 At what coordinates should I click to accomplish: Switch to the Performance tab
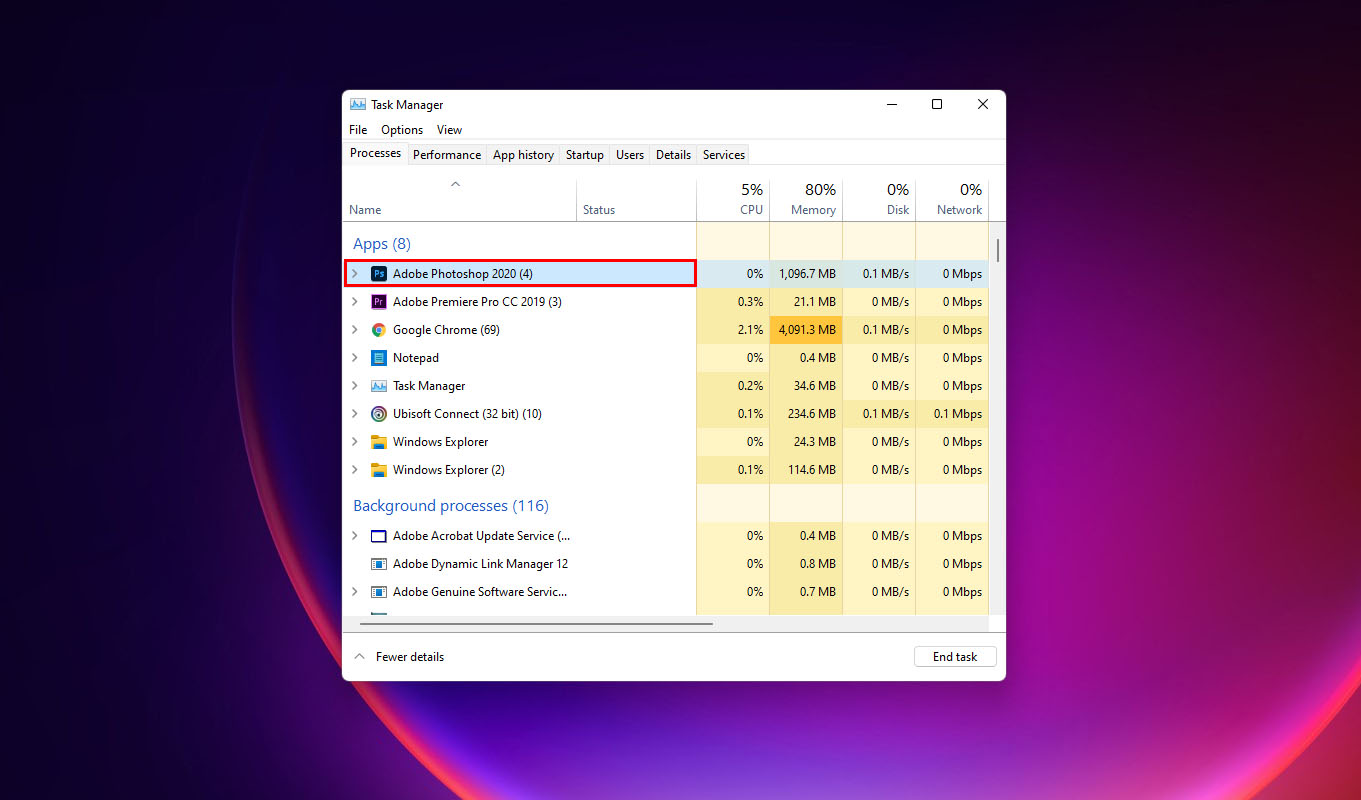pyautogui.click(x=447, y=154)
